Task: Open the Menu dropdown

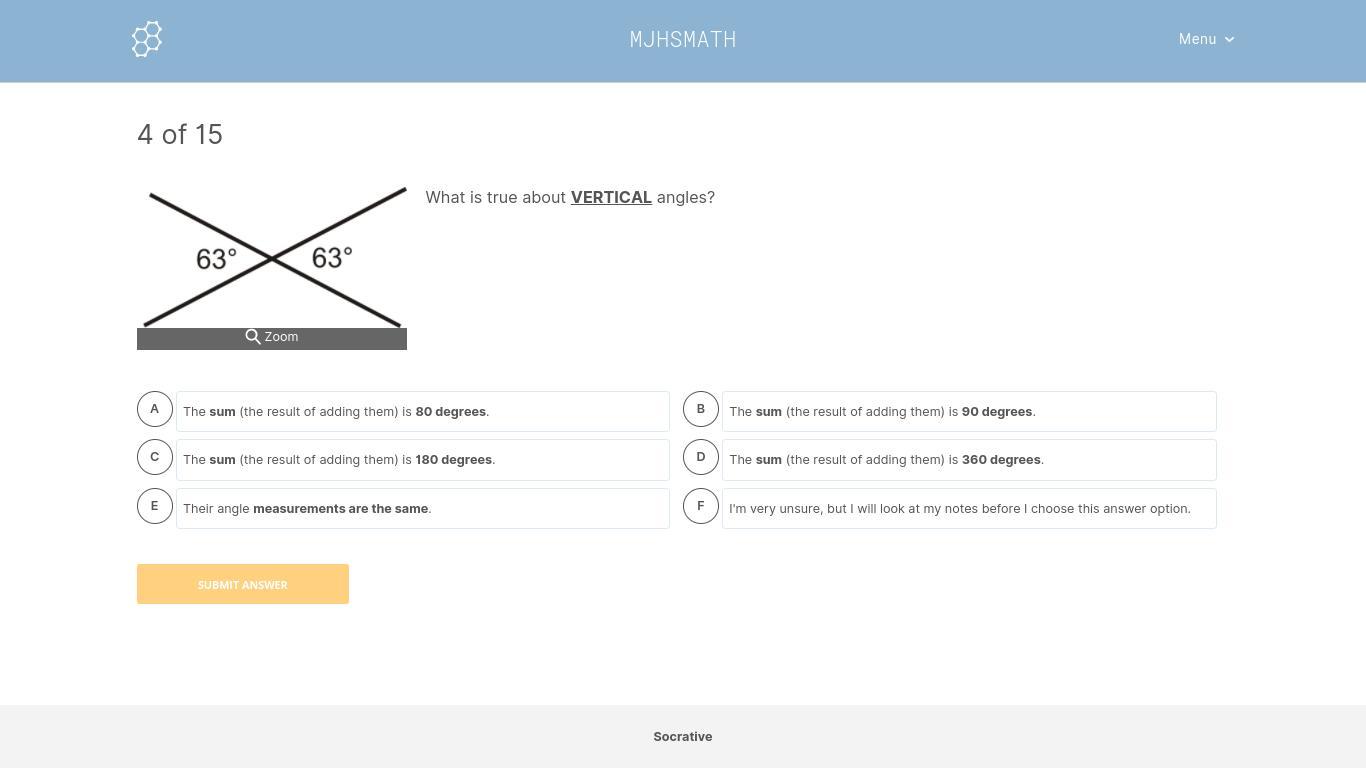Action: (x=1197, y=39)
